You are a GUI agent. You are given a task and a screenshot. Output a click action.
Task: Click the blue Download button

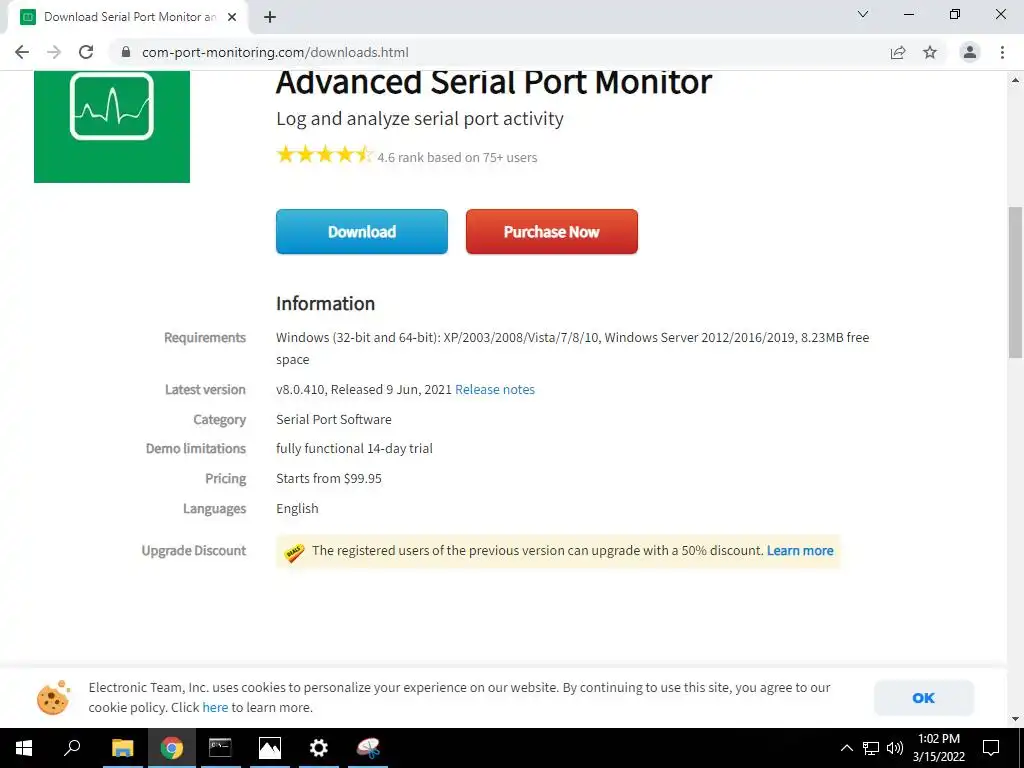coord(362,232)
